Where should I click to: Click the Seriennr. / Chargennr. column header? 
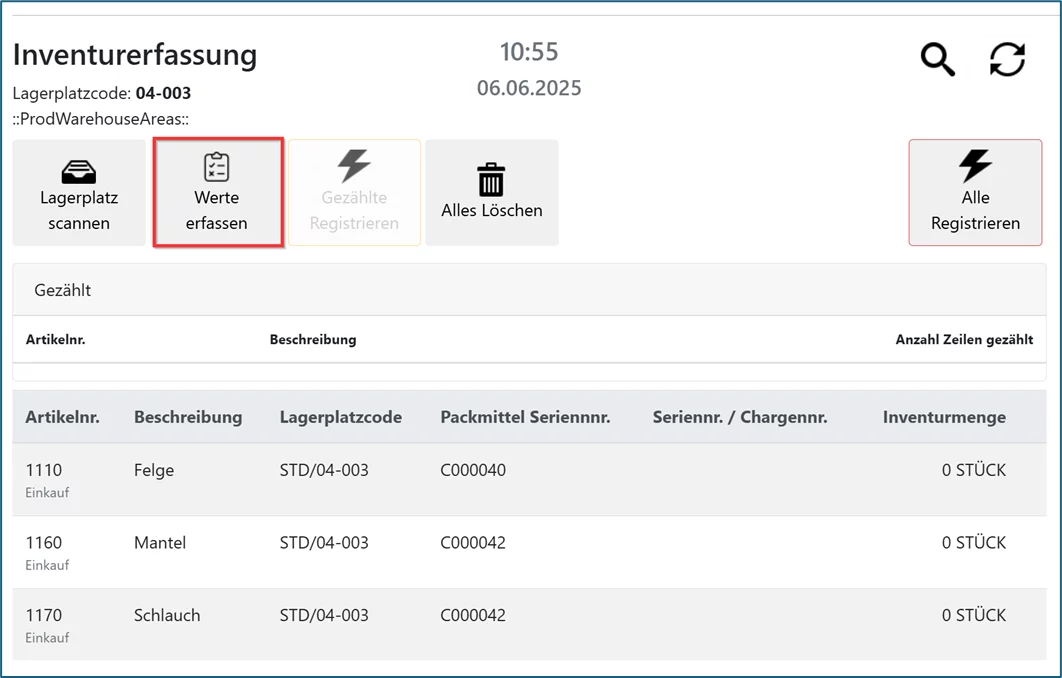point(740,417)
